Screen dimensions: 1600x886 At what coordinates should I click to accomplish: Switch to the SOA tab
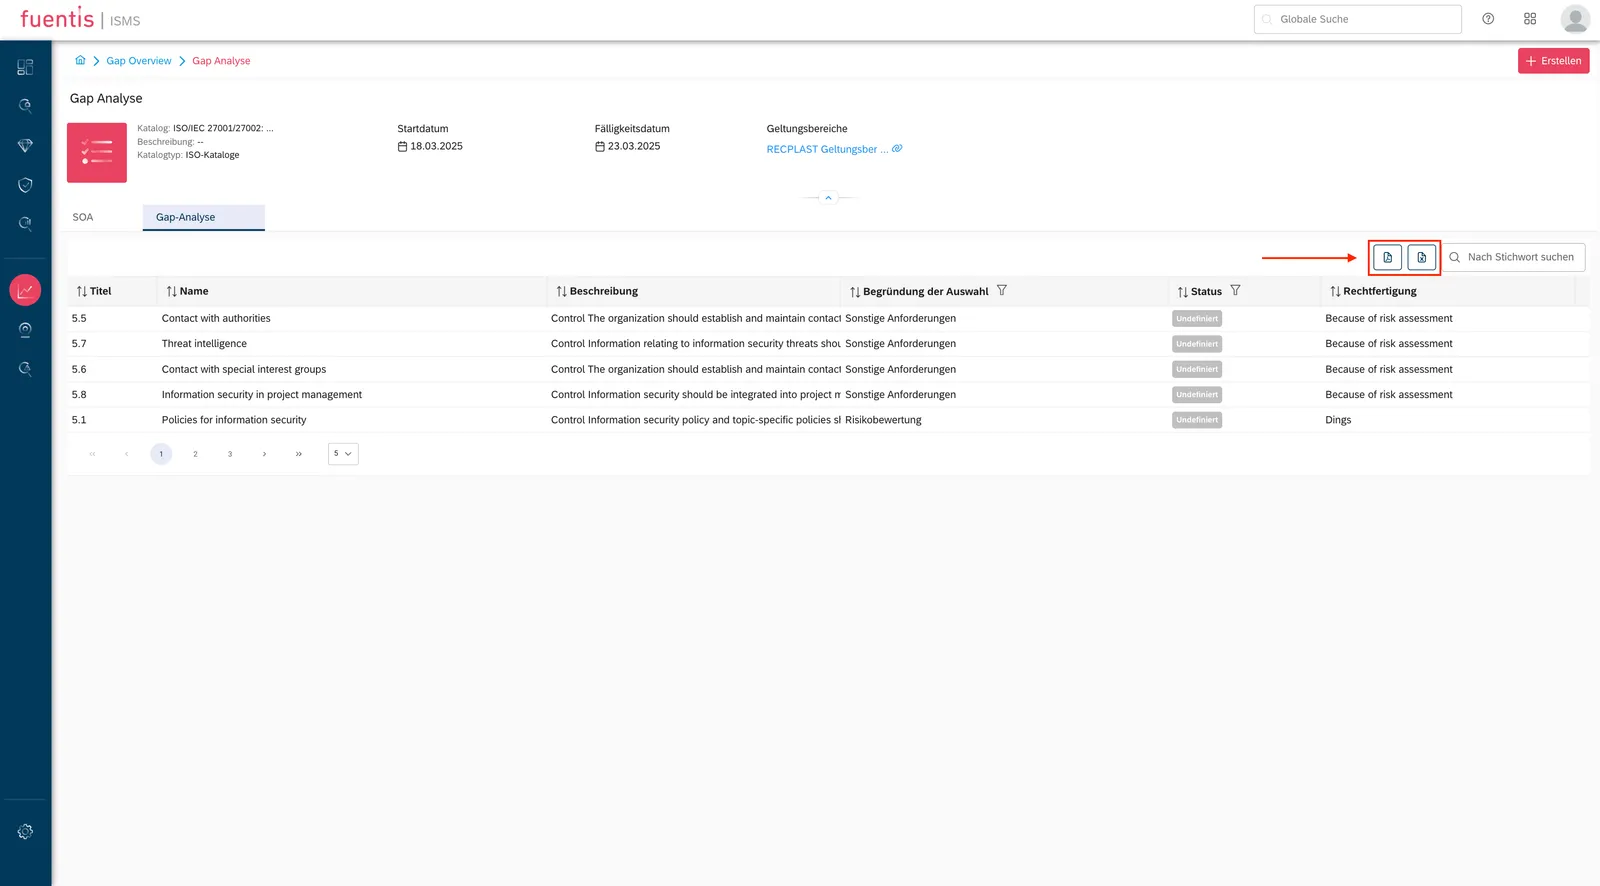(x=83, y=217)
